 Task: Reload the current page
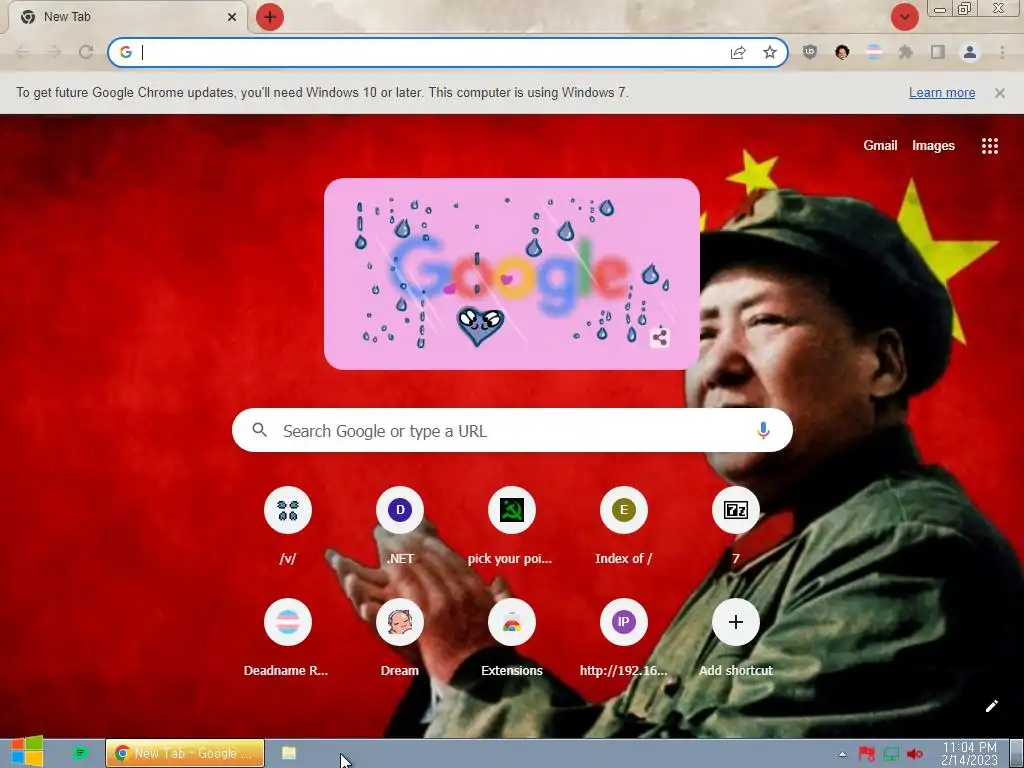click(x=86, y=52)
